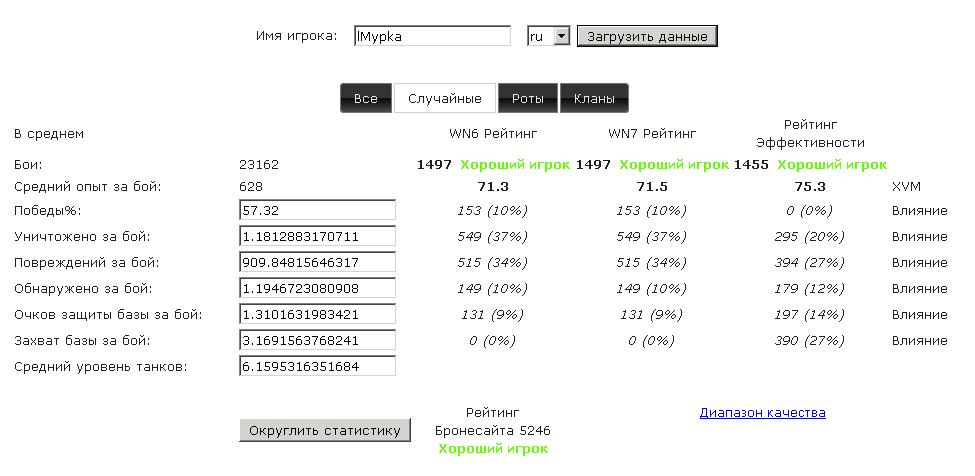The width and height of the screenshot is (975, 476).
Task: Click Влияние in the Повреждений за бой row
Action: [x=920, y=263]
